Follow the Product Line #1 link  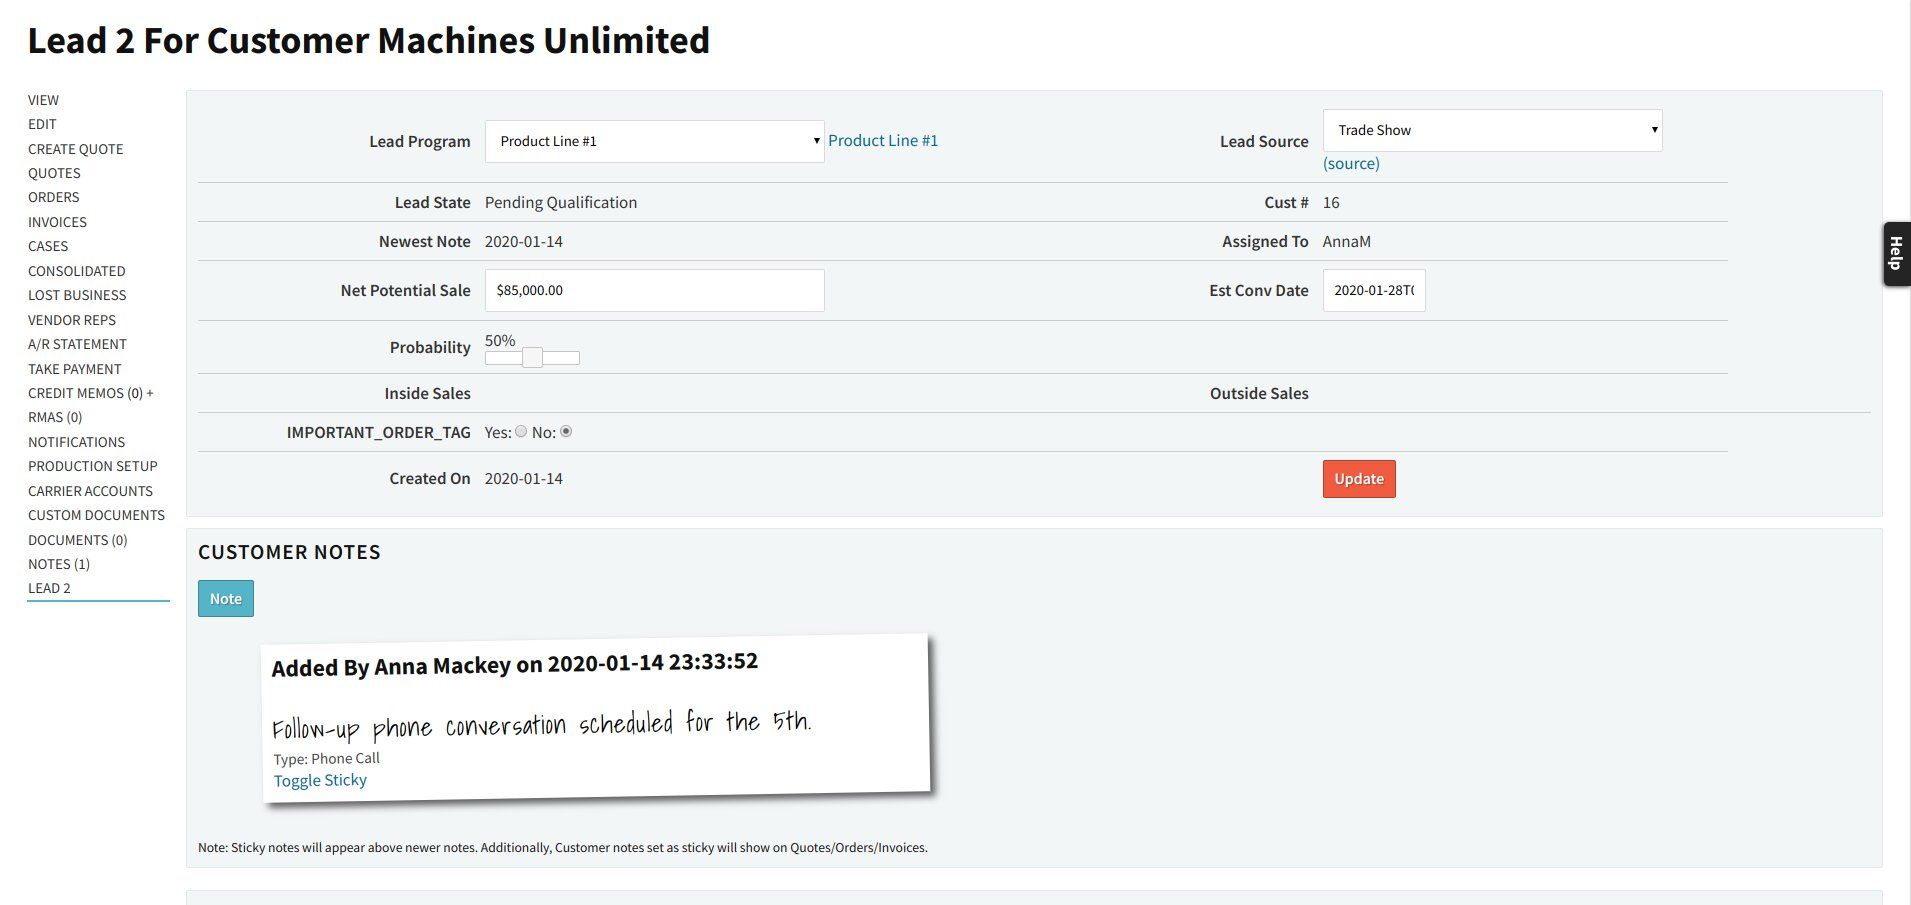[883, 141]
